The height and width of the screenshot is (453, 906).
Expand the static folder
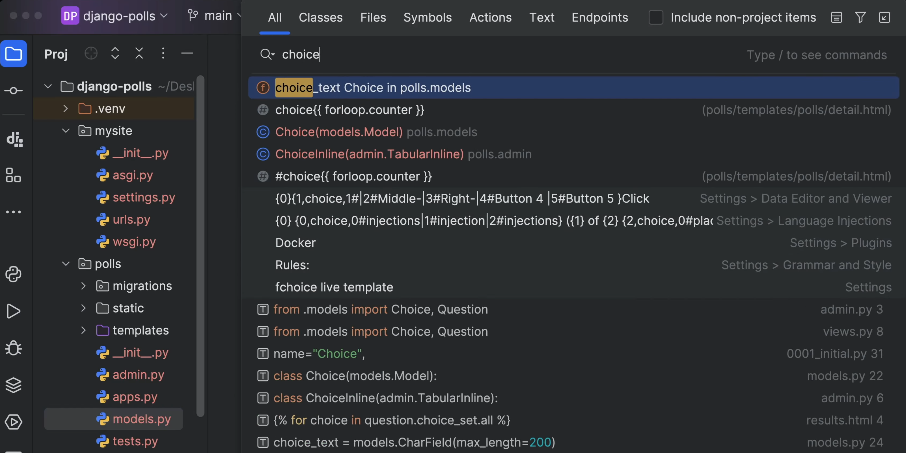(83, 308)
